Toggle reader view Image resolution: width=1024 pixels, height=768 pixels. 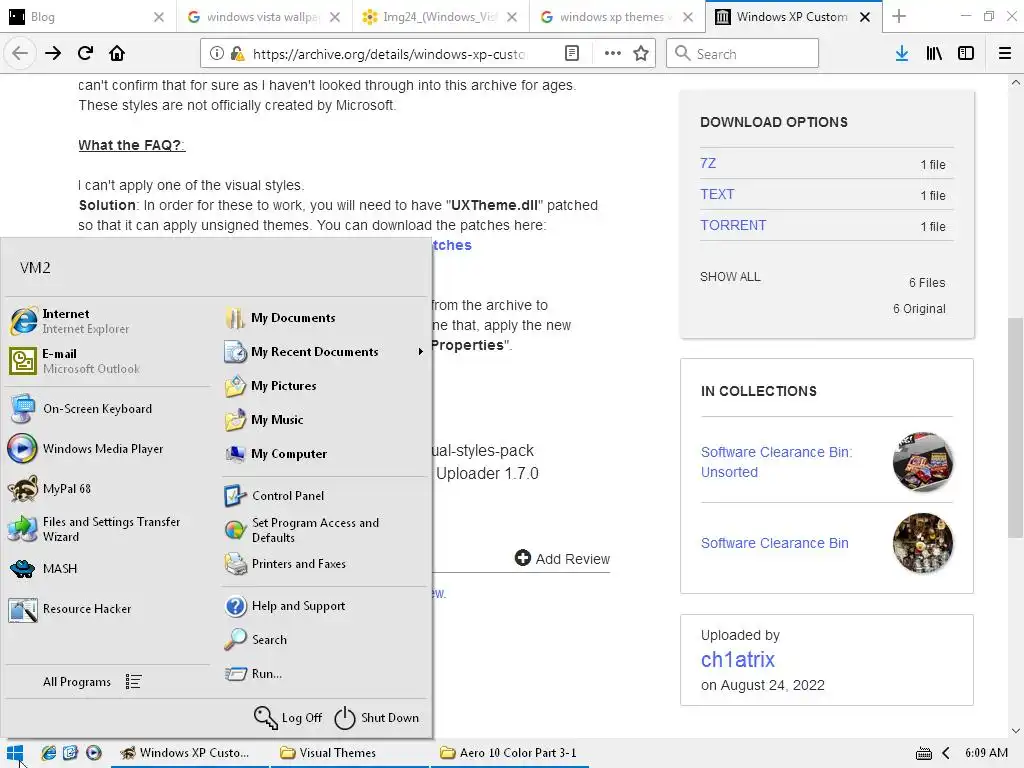(x=571, y=54)
